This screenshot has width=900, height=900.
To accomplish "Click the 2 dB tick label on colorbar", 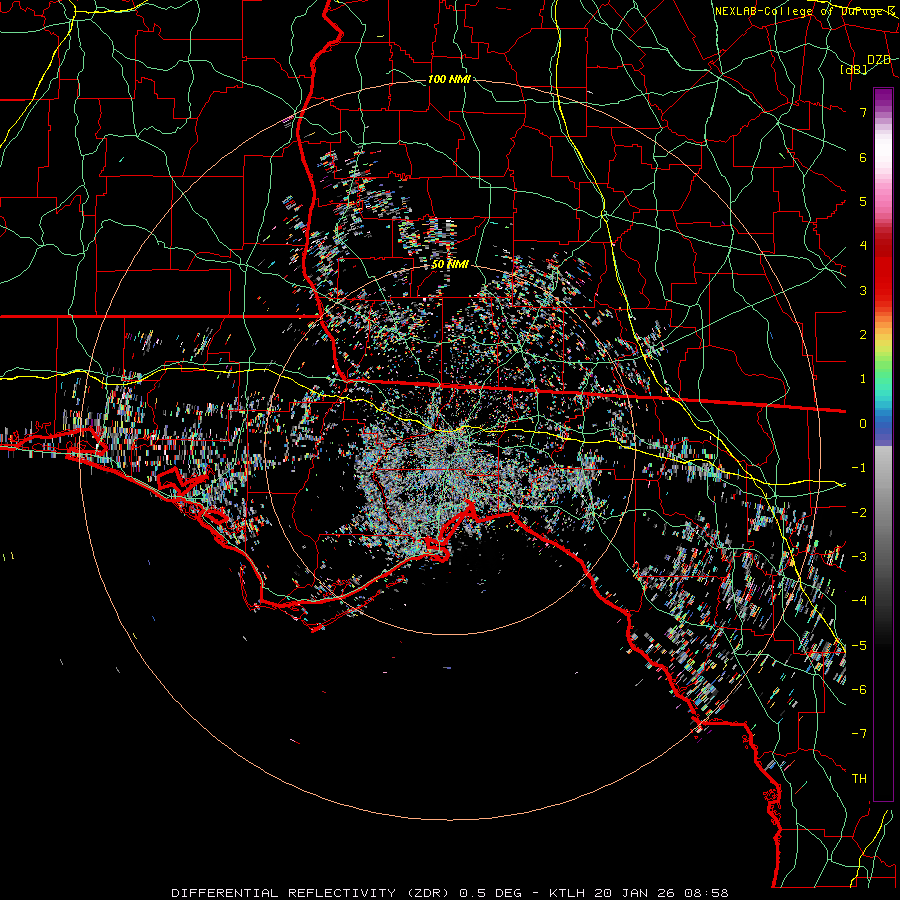I will [x=863, y=335].
